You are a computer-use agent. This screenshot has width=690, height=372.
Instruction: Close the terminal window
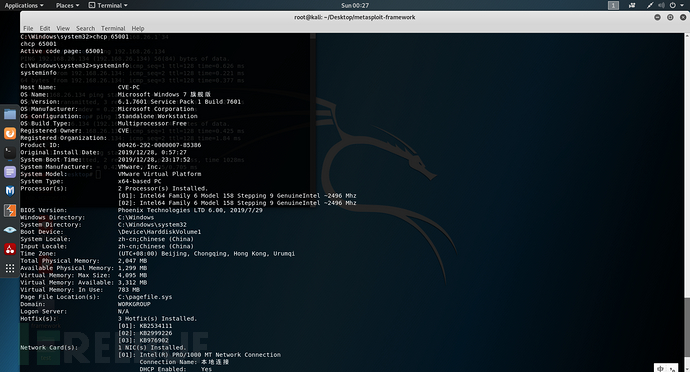tap(683, 17)
